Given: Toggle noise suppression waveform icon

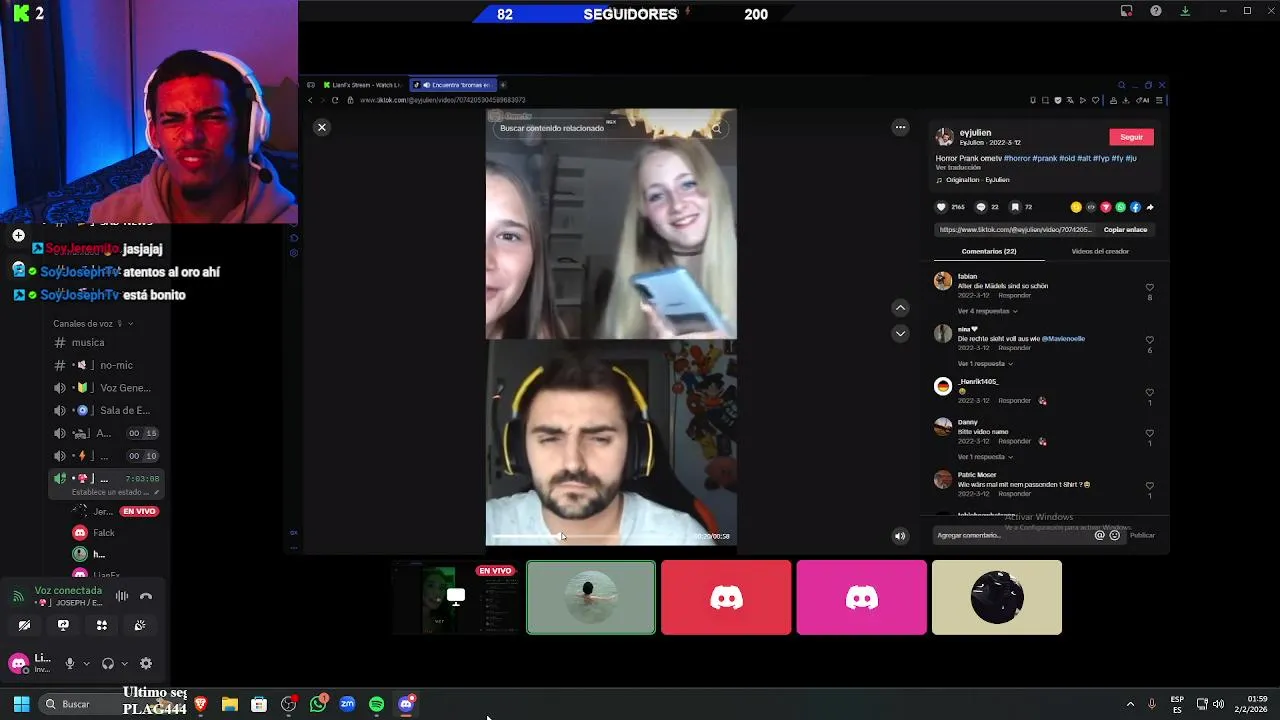Looking at the screenshot, I should [122, 596].
